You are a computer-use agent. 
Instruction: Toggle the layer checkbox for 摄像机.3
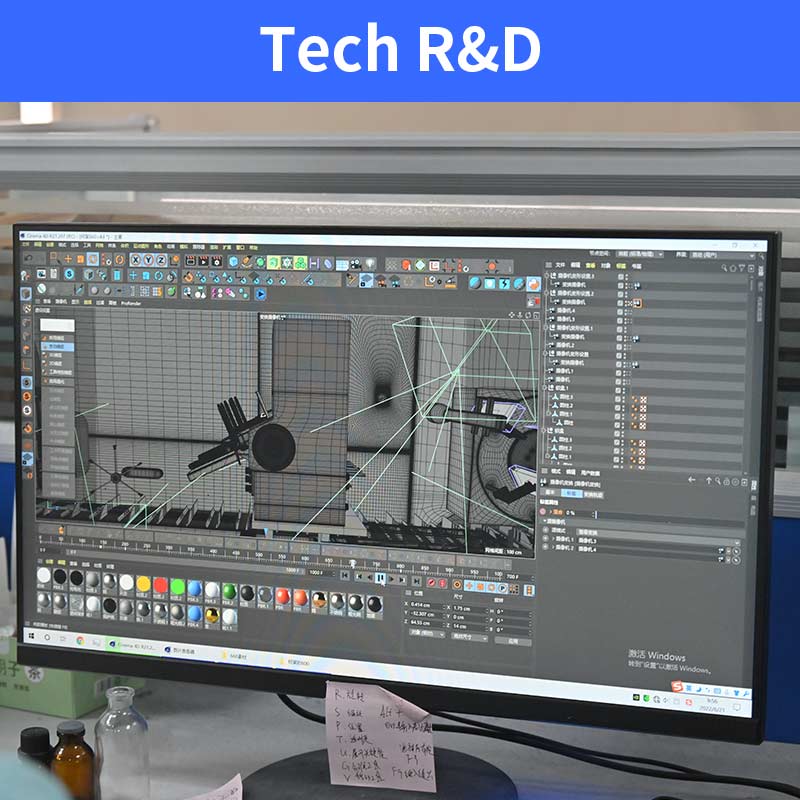pyautogui.click(x=620, y=321)
